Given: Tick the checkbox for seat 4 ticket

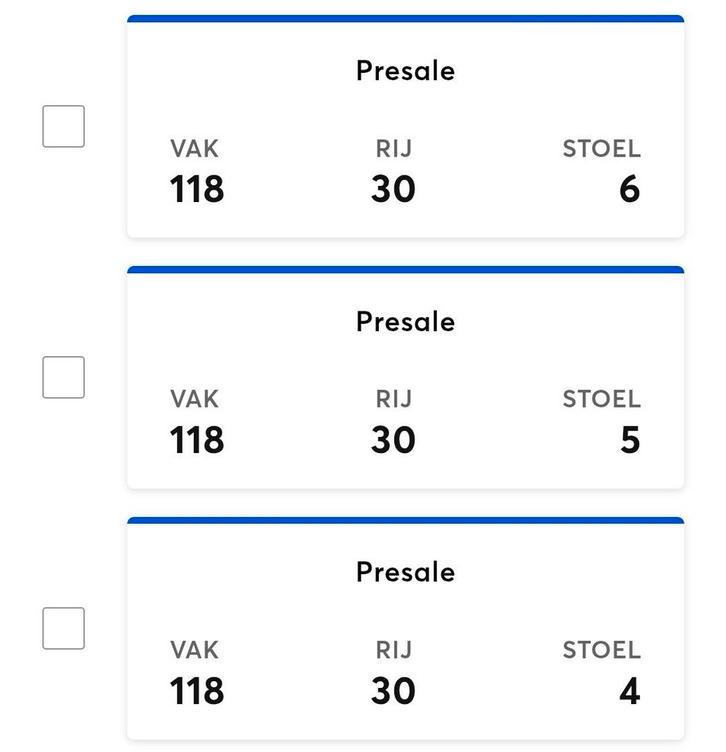Looking at the screenshot, I should [x=63, y=628].
